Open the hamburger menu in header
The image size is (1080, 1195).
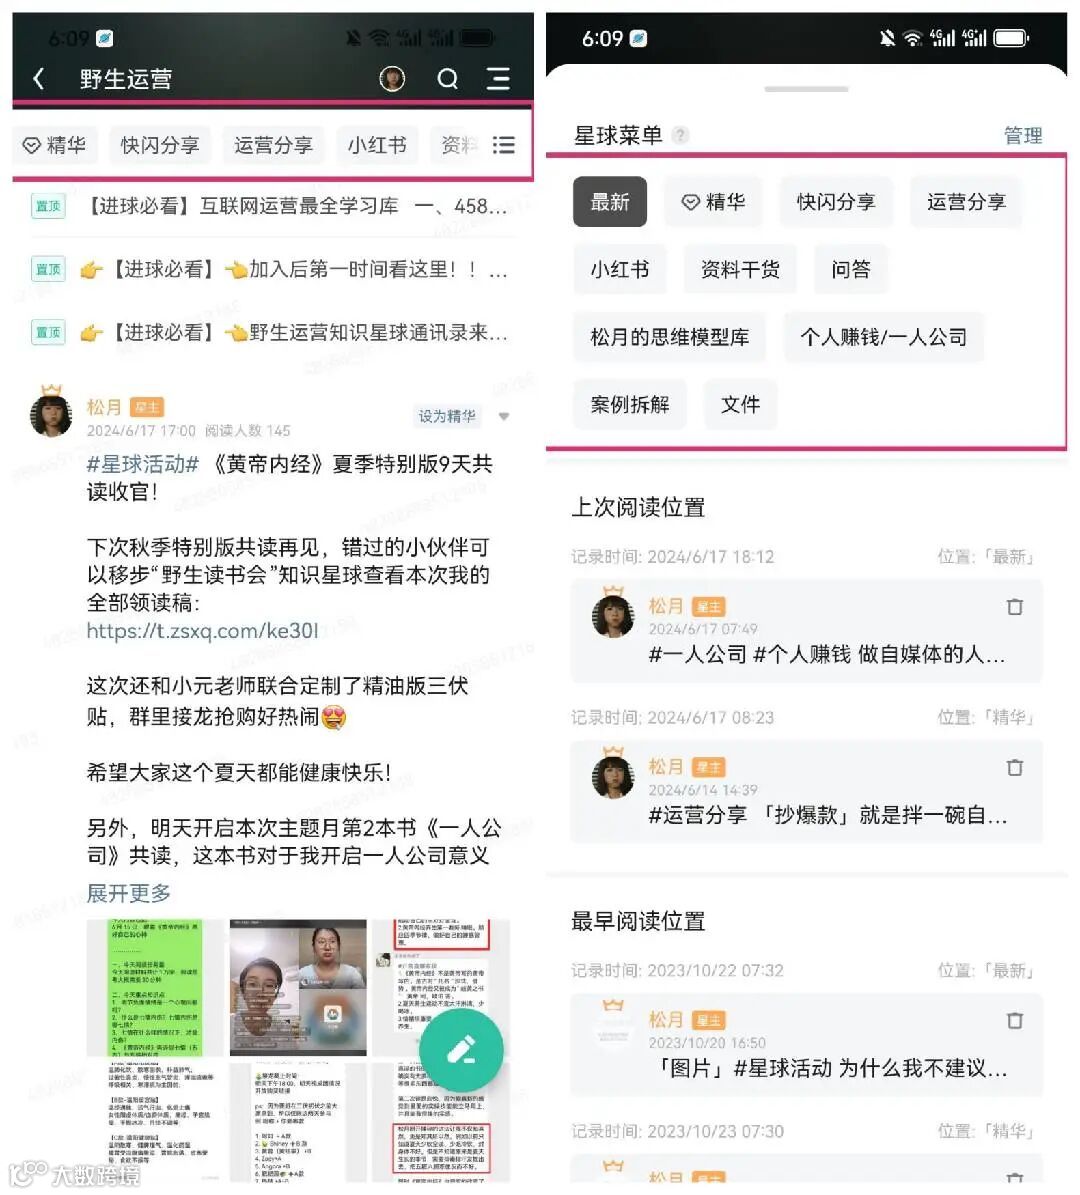498,78
